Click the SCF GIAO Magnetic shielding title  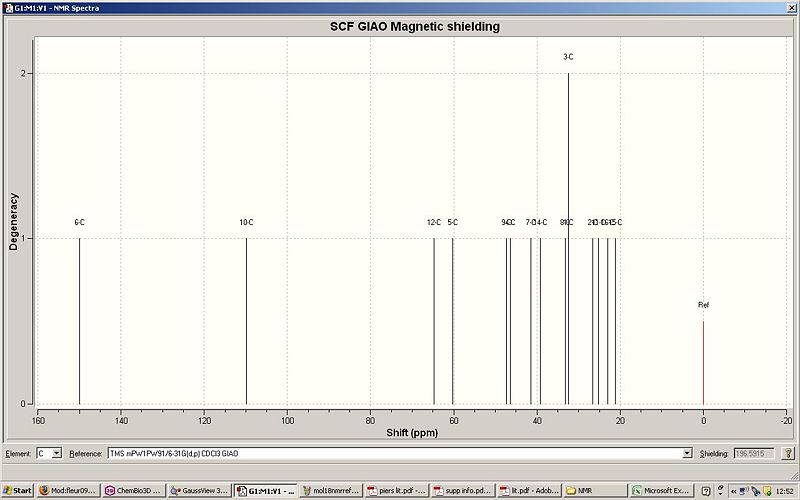click(415, 27)
